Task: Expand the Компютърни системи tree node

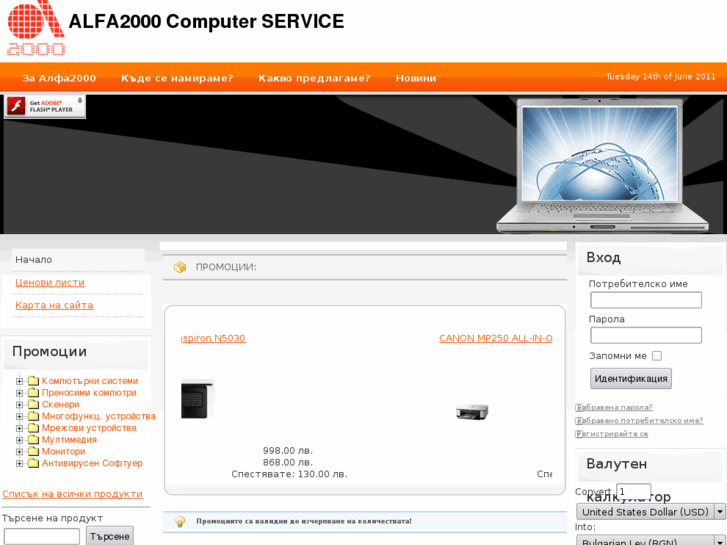Action: [x=19, y=381]
